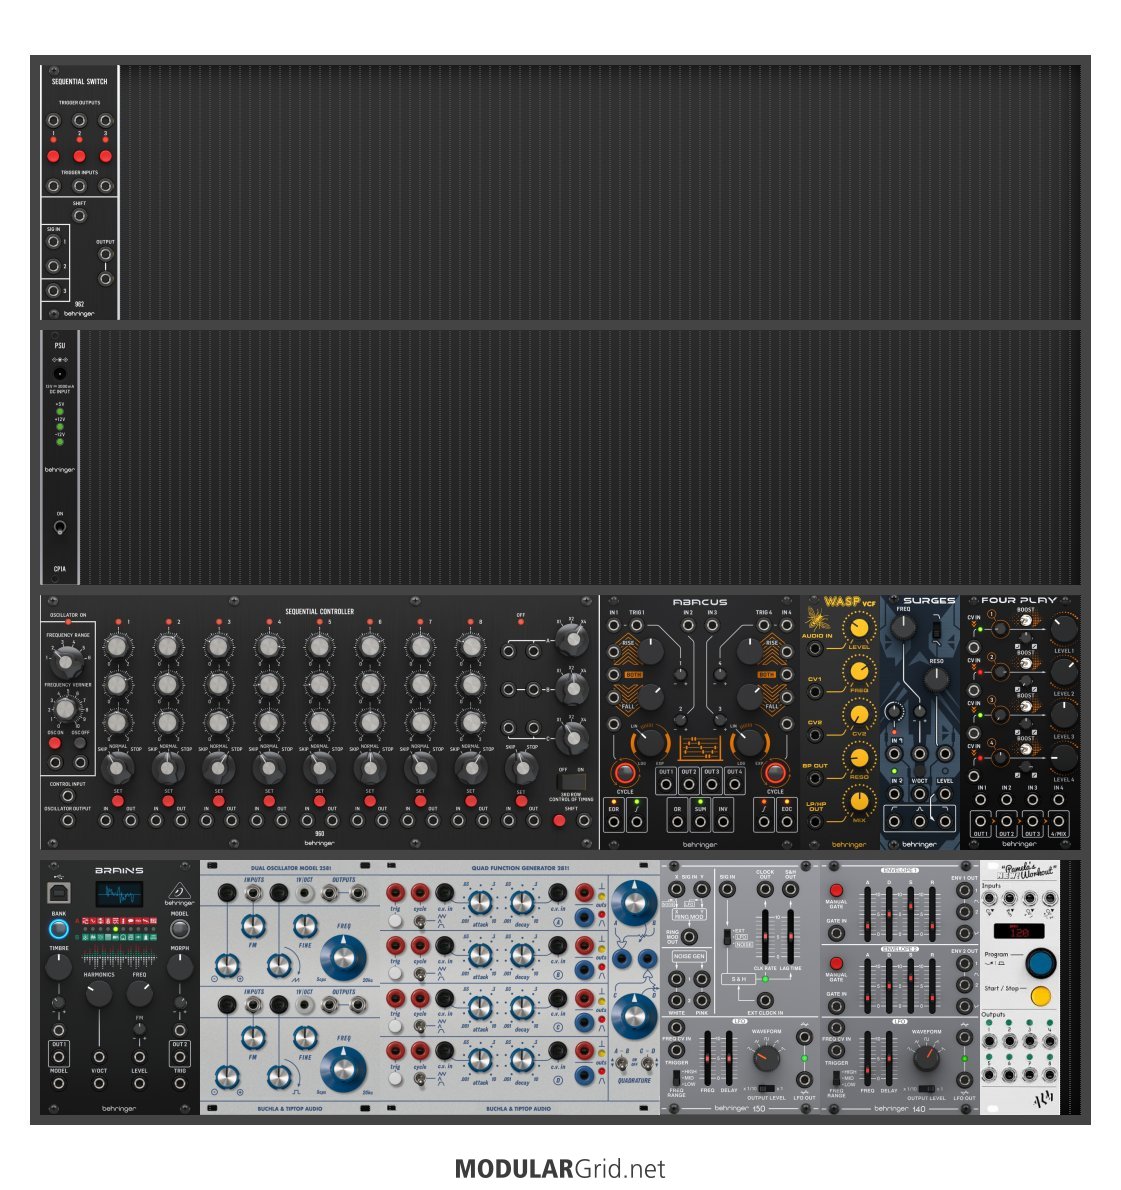Click Abacus left CYCLE button
Image resolution: width=1121 pixels, height=1190 pixels.
(625, 773)
